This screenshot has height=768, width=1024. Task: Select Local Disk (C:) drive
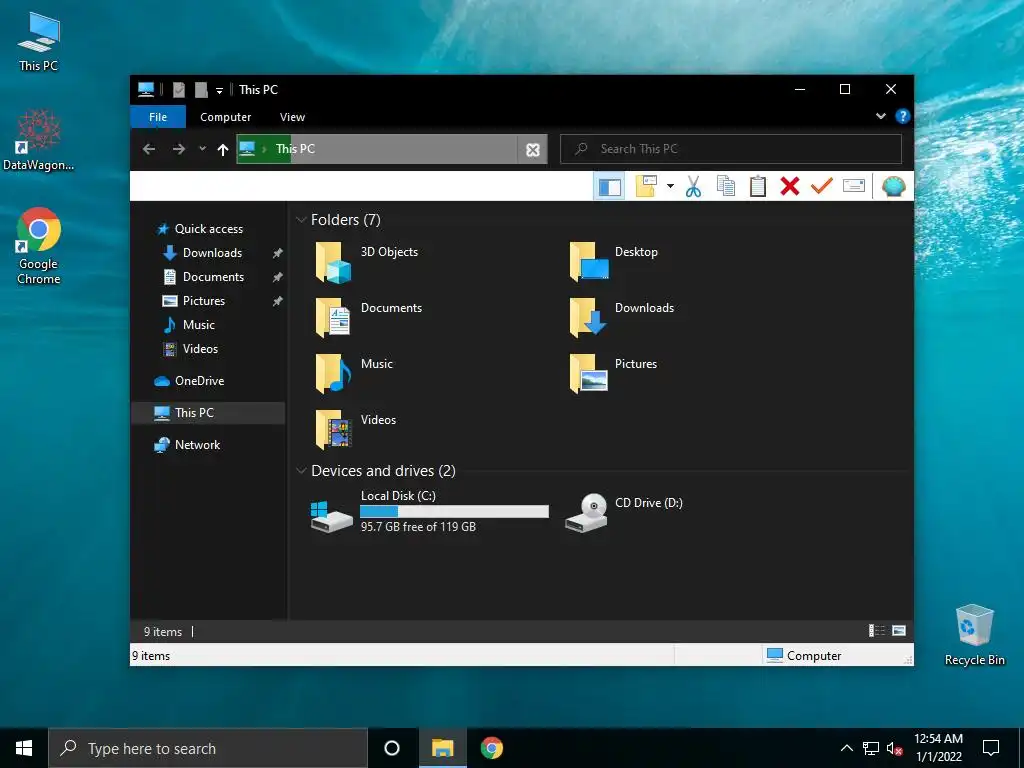(430, 512)
